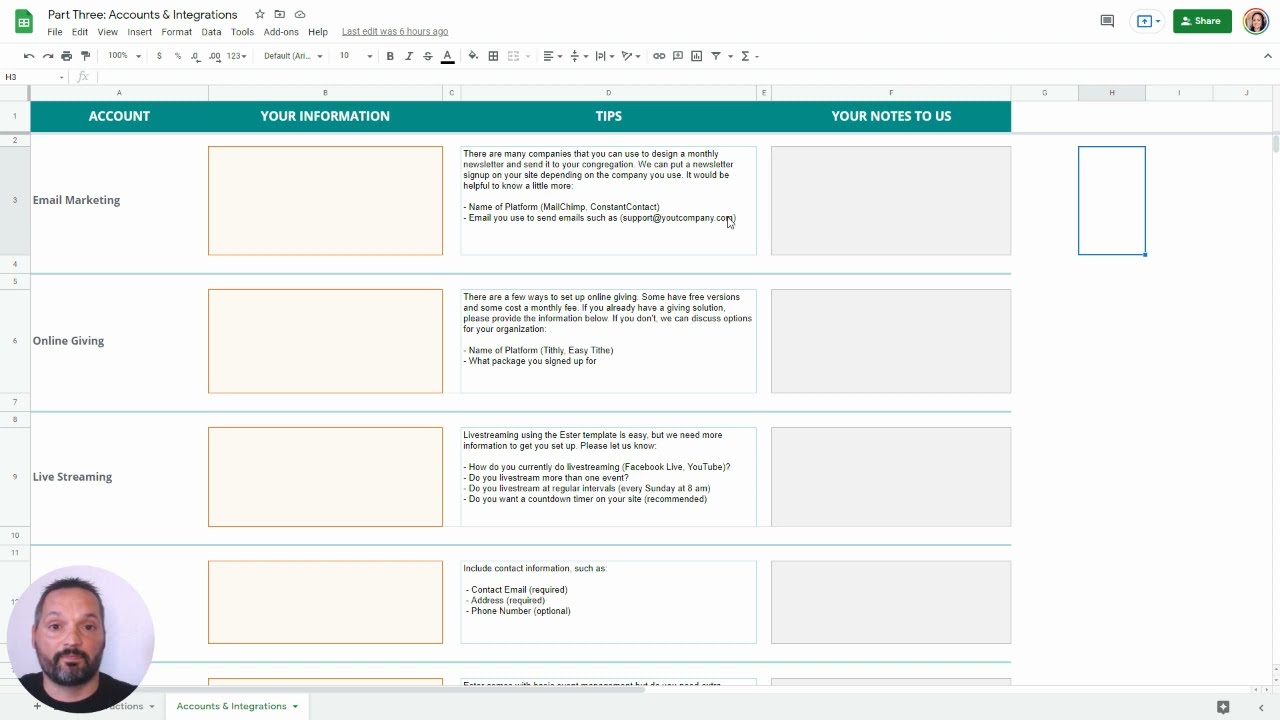This screenshot has width=1280, height=720.
Task: Toggle strikethrough formatting
Action: click(428, 56)
